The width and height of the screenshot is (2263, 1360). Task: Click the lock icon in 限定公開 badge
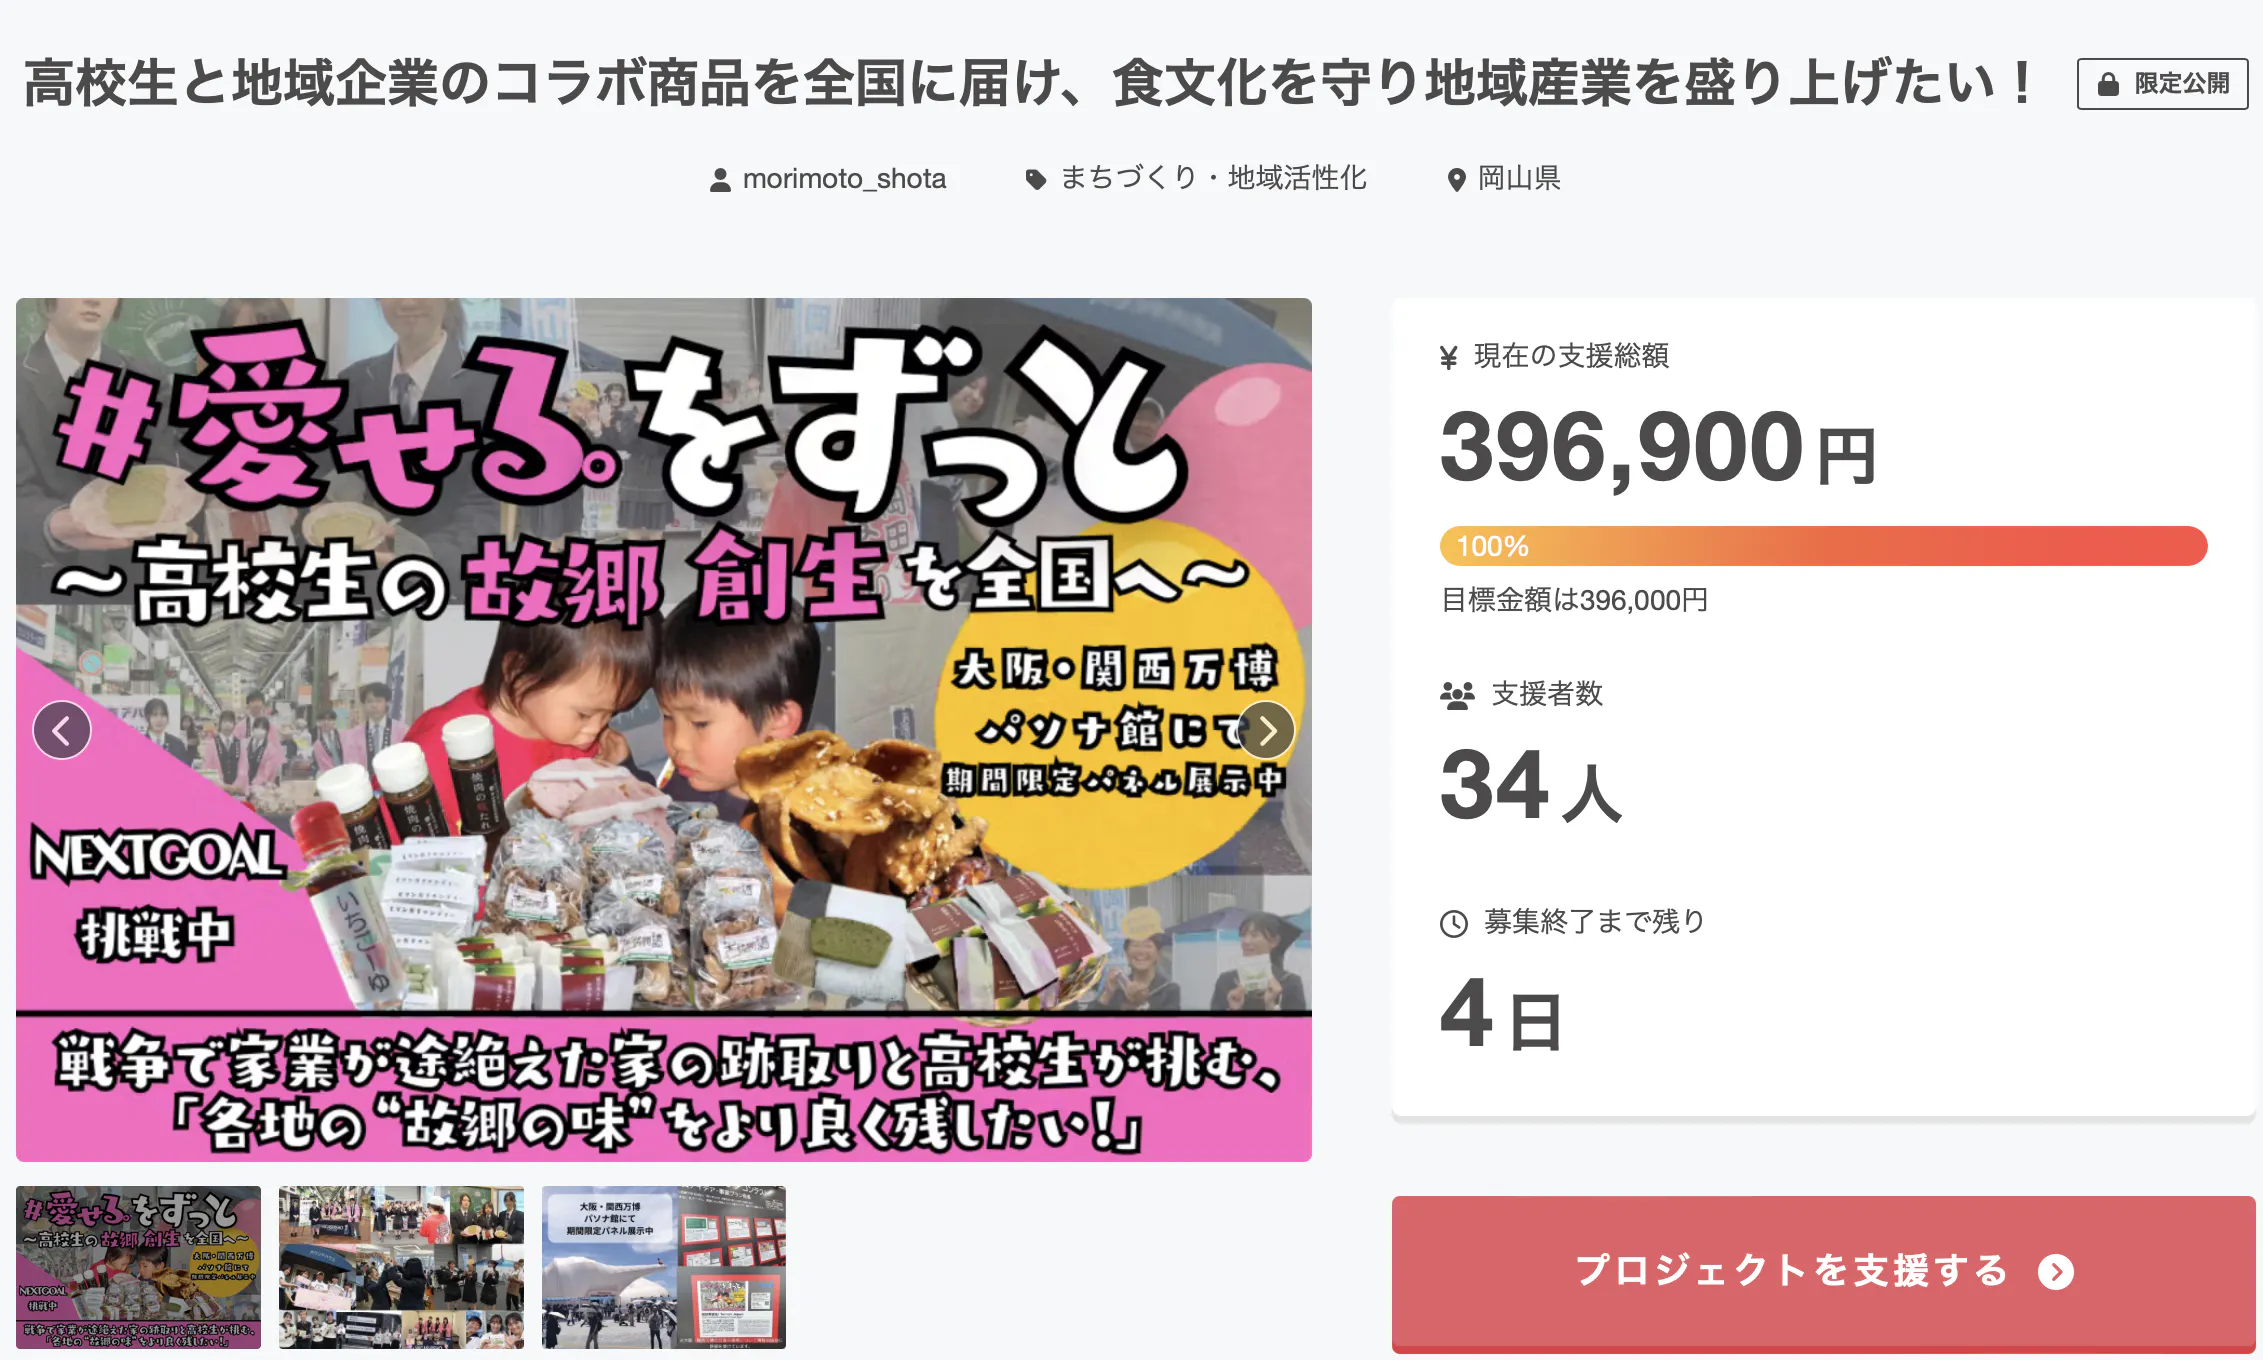tap(2108, 84)
